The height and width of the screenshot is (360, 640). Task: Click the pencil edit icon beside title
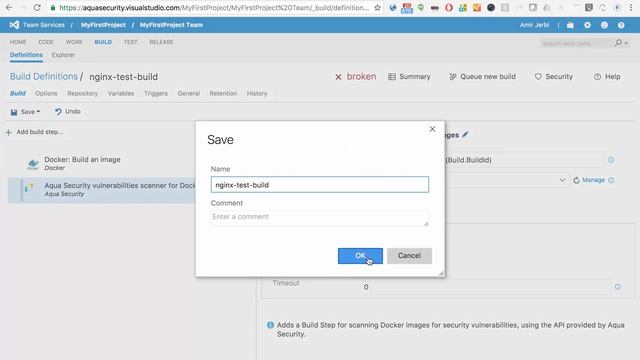point(465,135)
